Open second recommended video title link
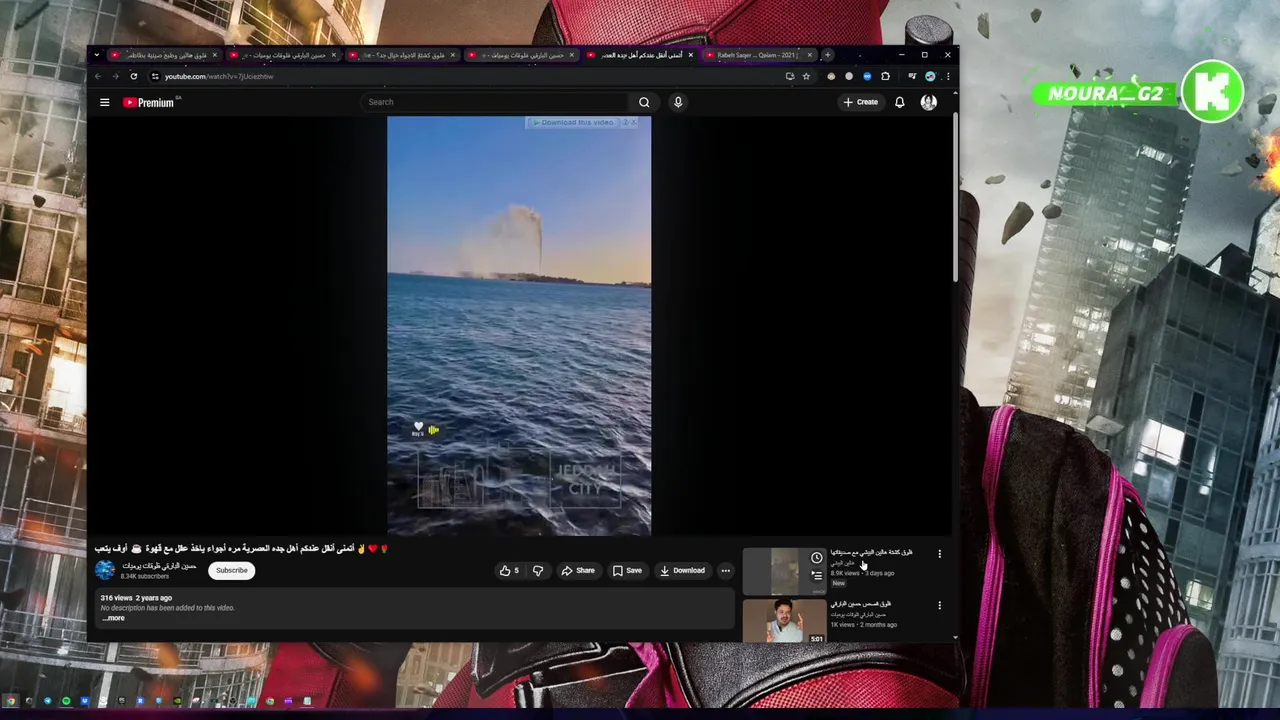Image resolution: width=1280 pixels, height=720 pixels. click(860, 604)
